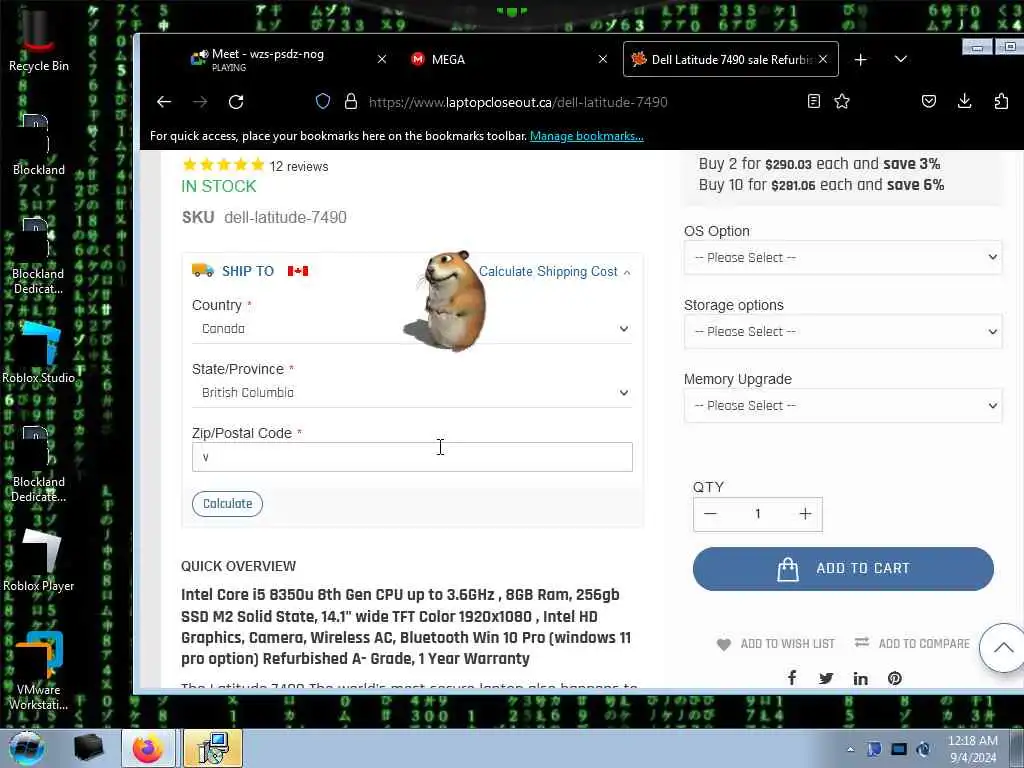This screenshot has height=768, width=1024.
Task: Select Recycle Bin desktop icon
Action: coord(39,39)
